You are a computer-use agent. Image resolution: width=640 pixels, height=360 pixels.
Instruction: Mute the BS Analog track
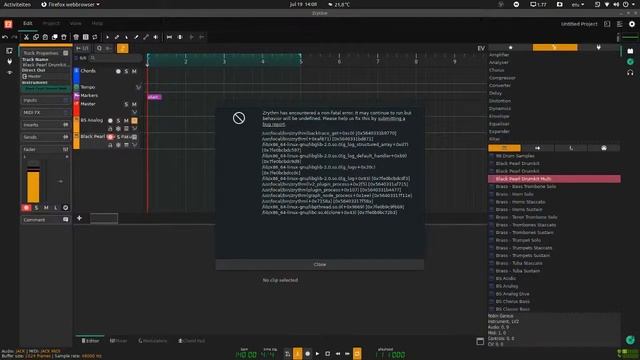[126, 121]
